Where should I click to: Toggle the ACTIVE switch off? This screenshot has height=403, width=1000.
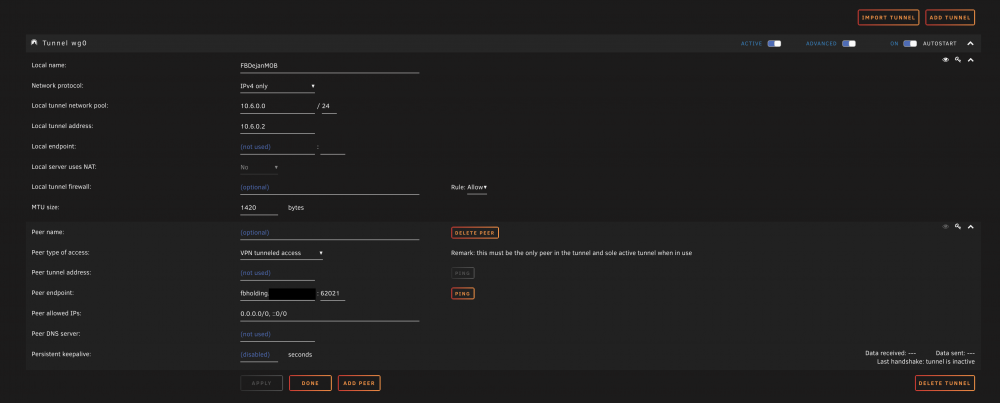click(774, 43)
